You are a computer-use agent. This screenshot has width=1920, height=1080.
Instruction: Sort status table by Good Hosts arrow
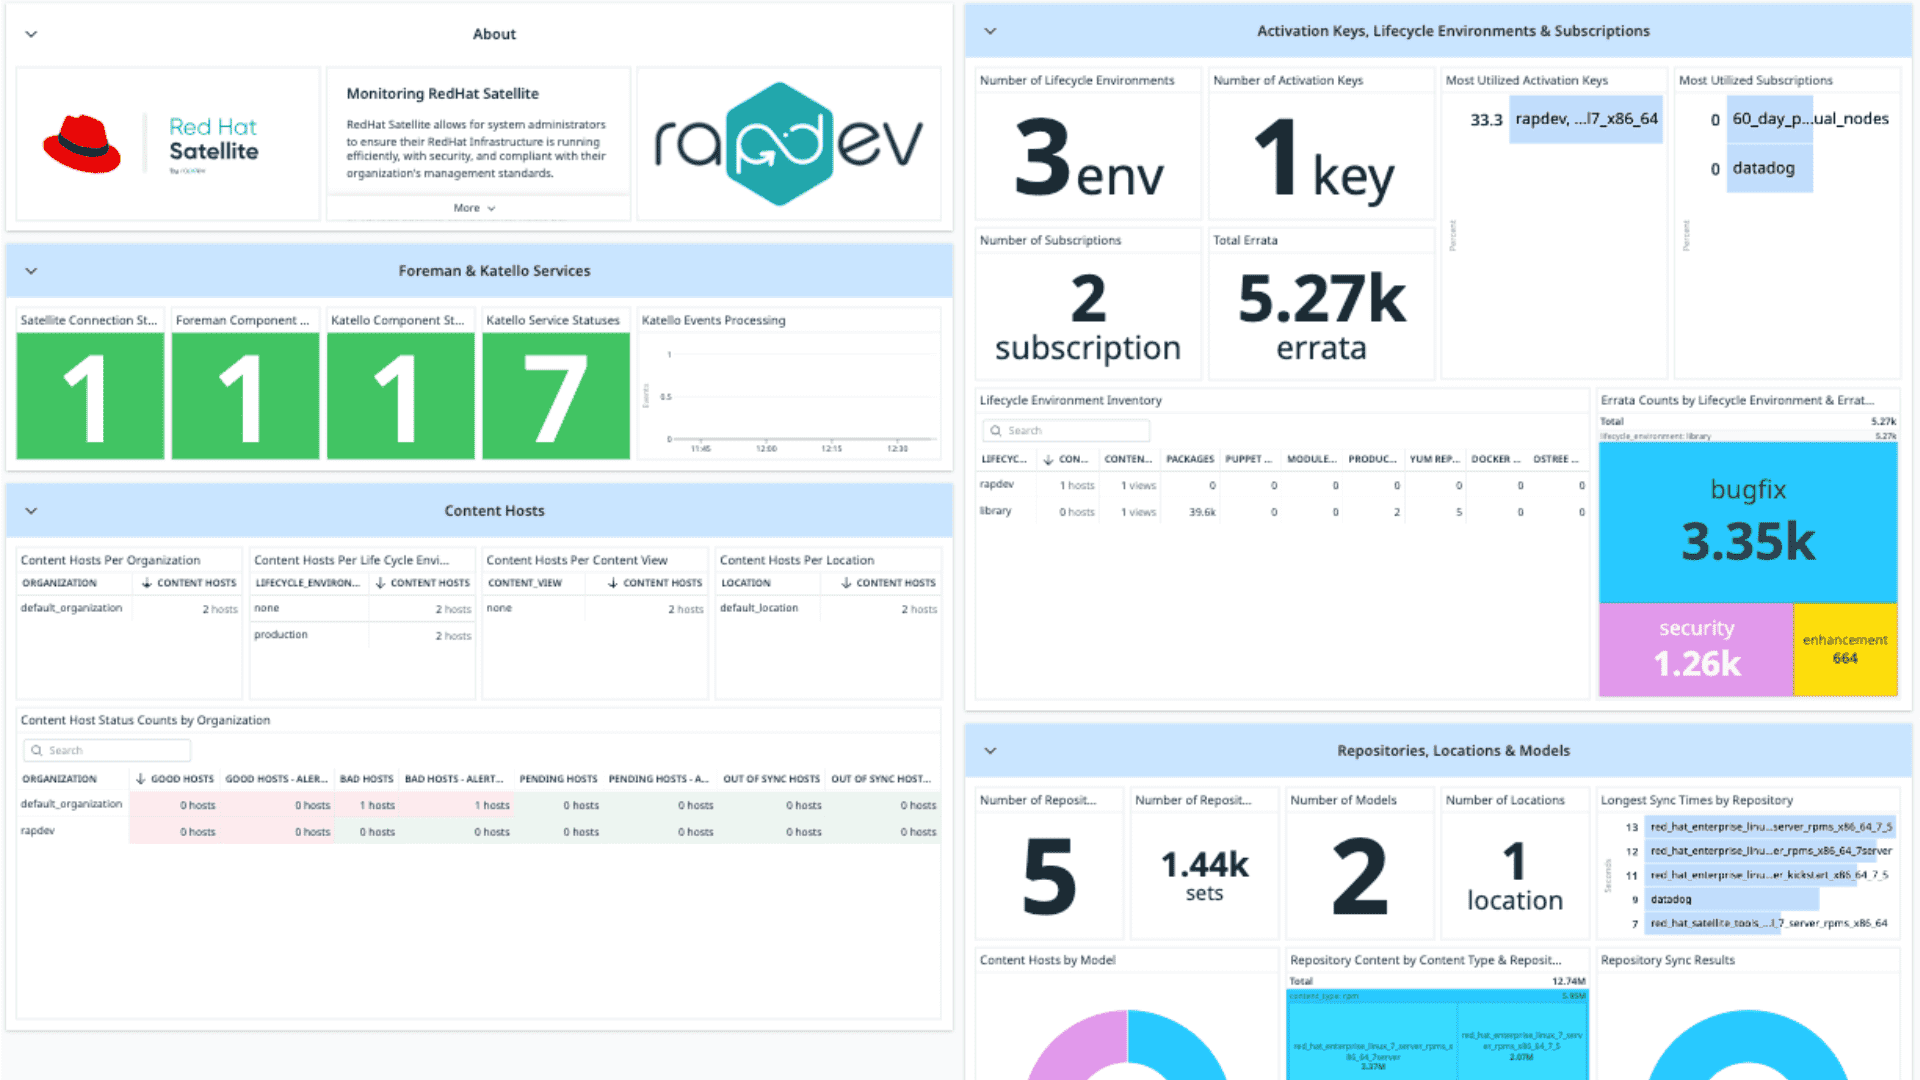(x=141, y=779)
